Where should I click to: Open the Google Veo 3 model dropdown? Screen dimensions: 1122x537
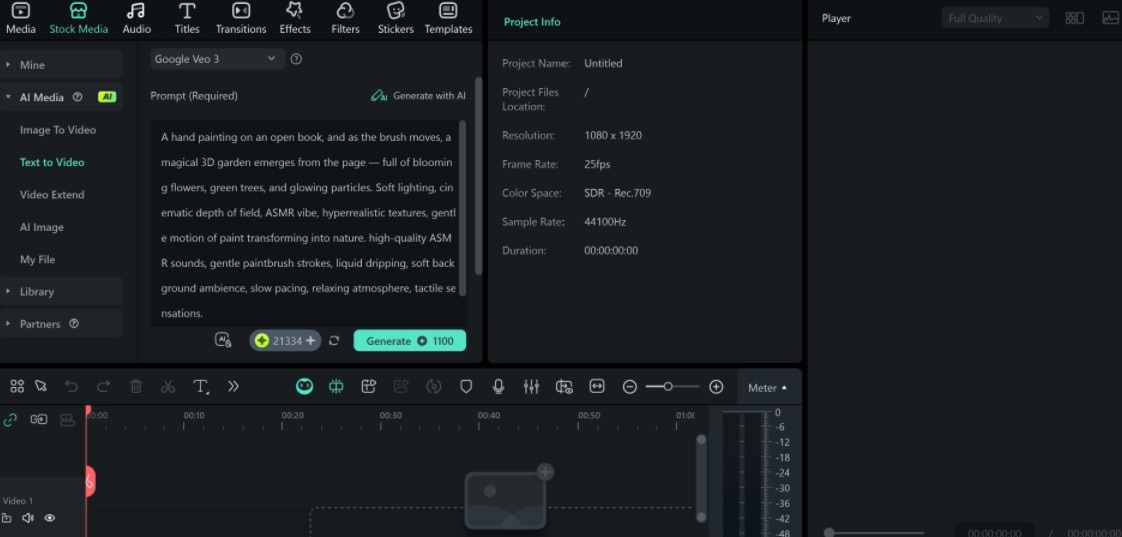[x=217, y=59]
